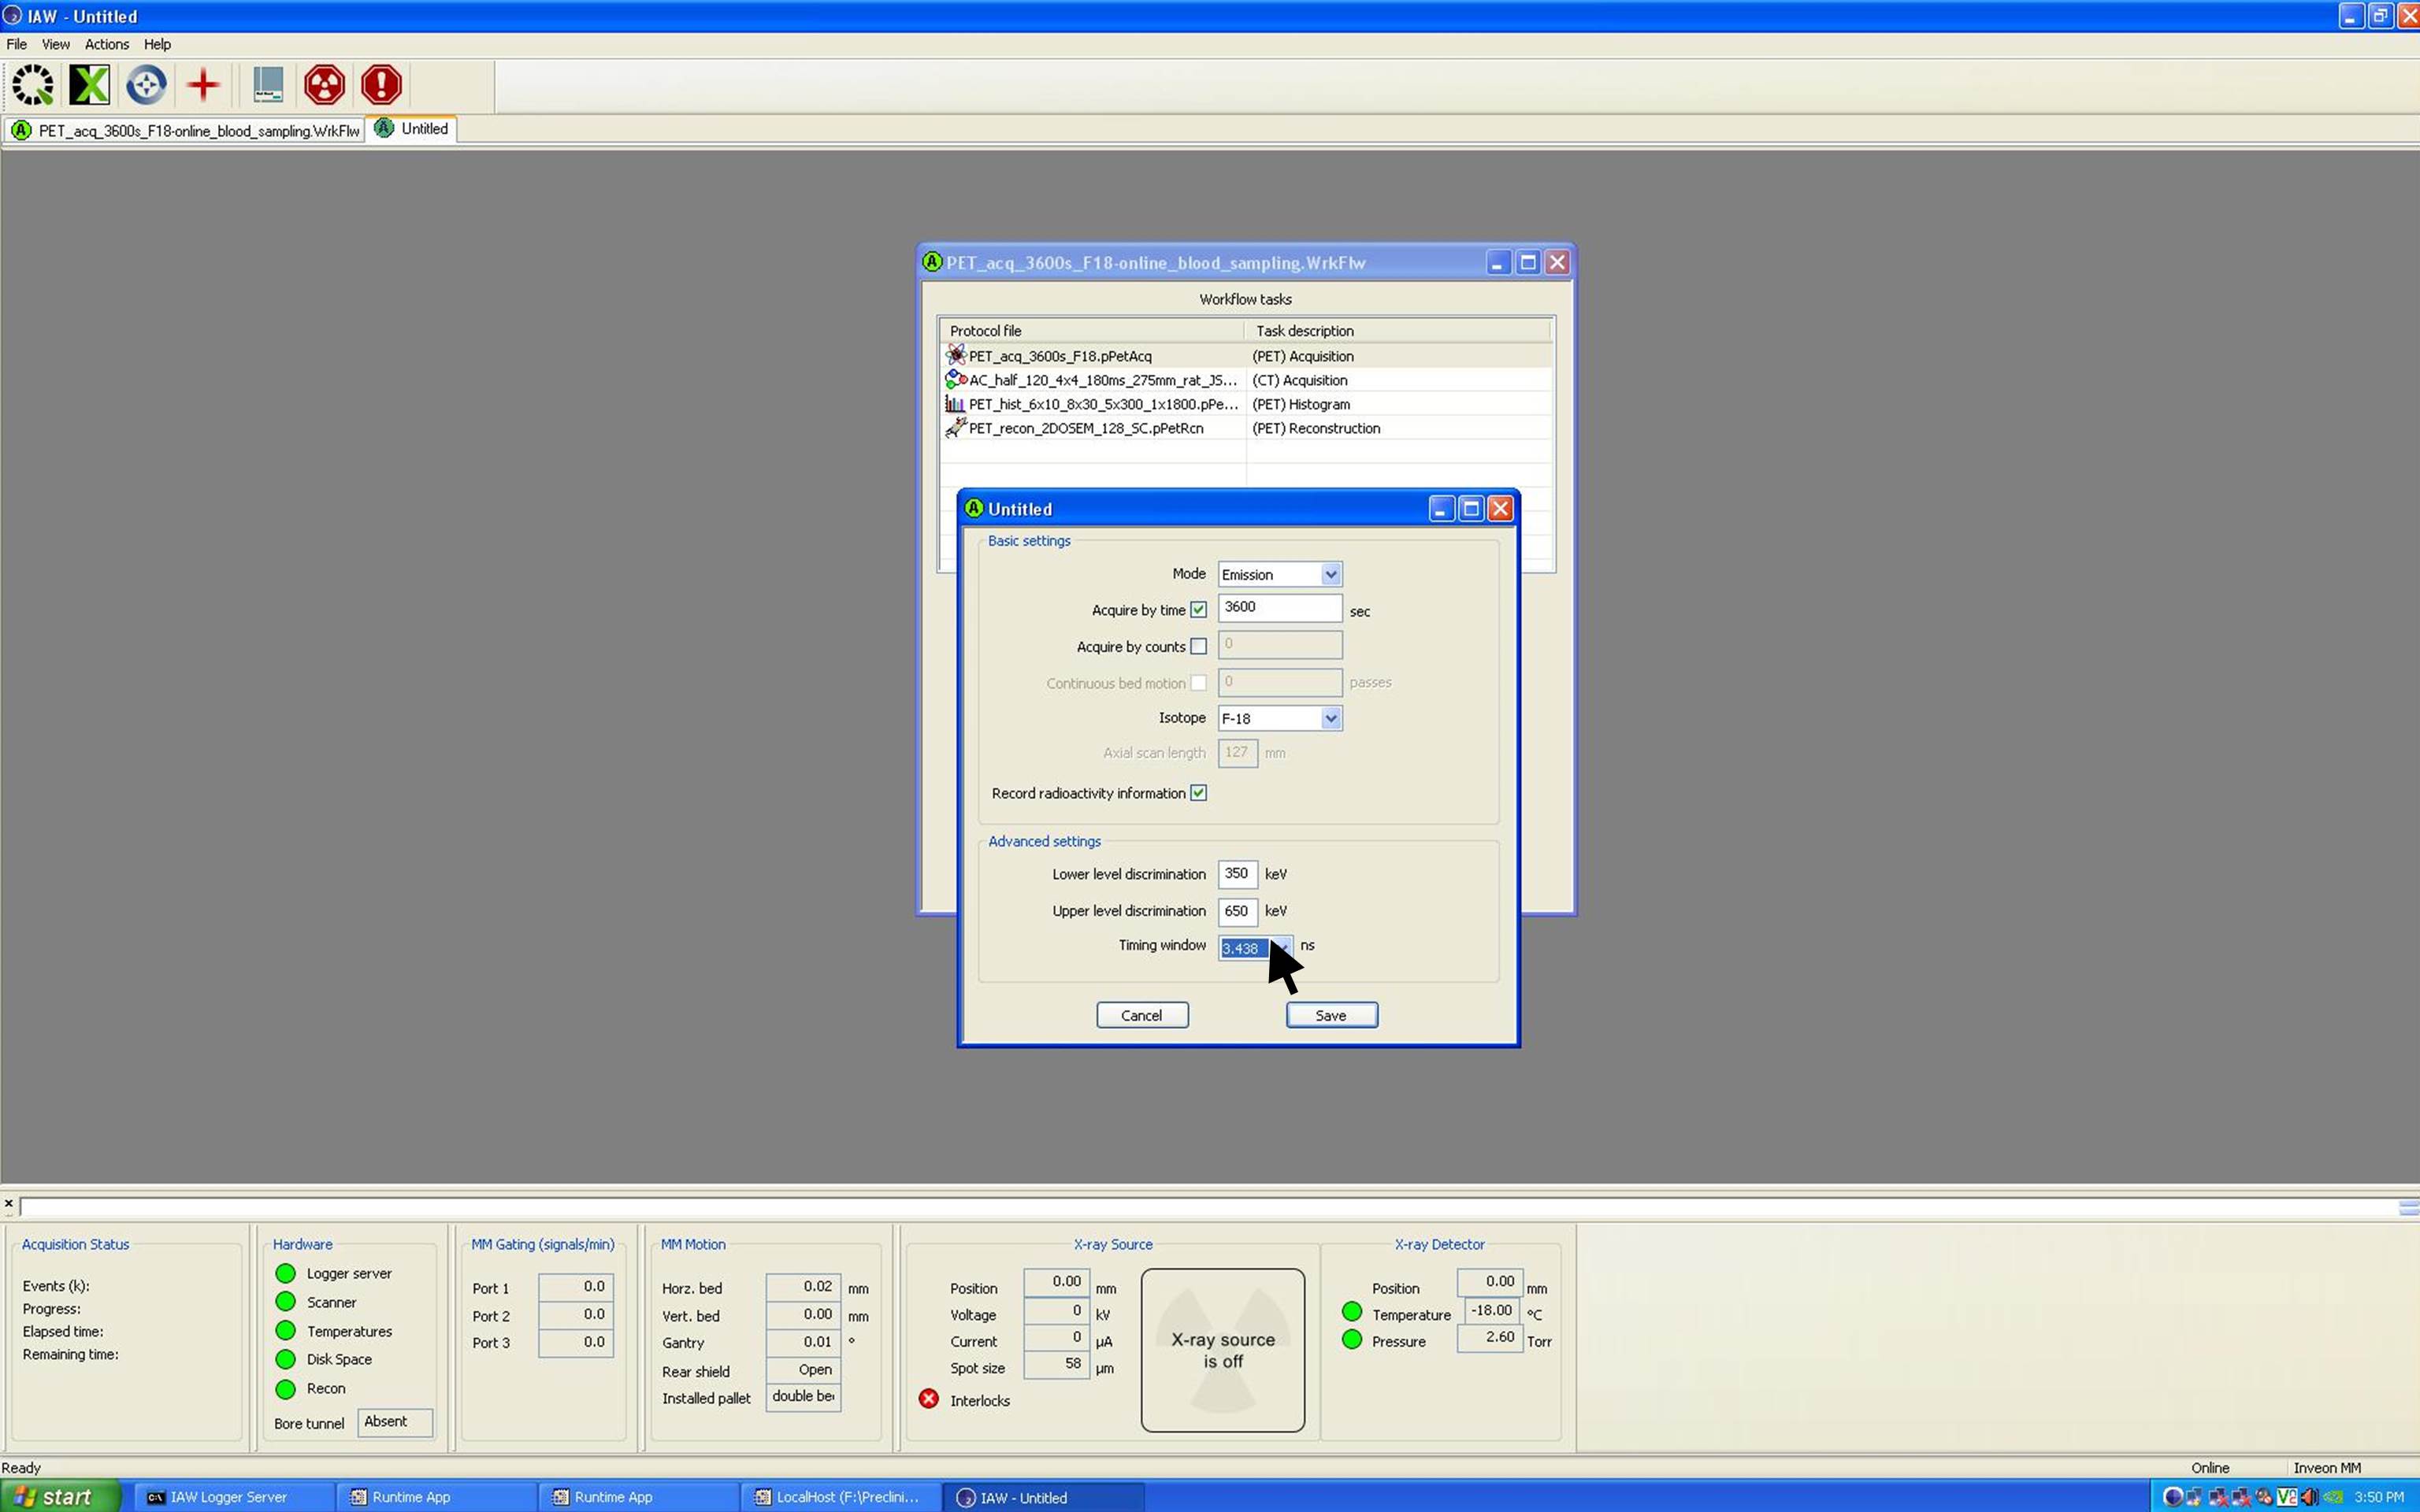Click the dotted ring PET toolbar icon

pyautogui.click(x=33, y=85)
